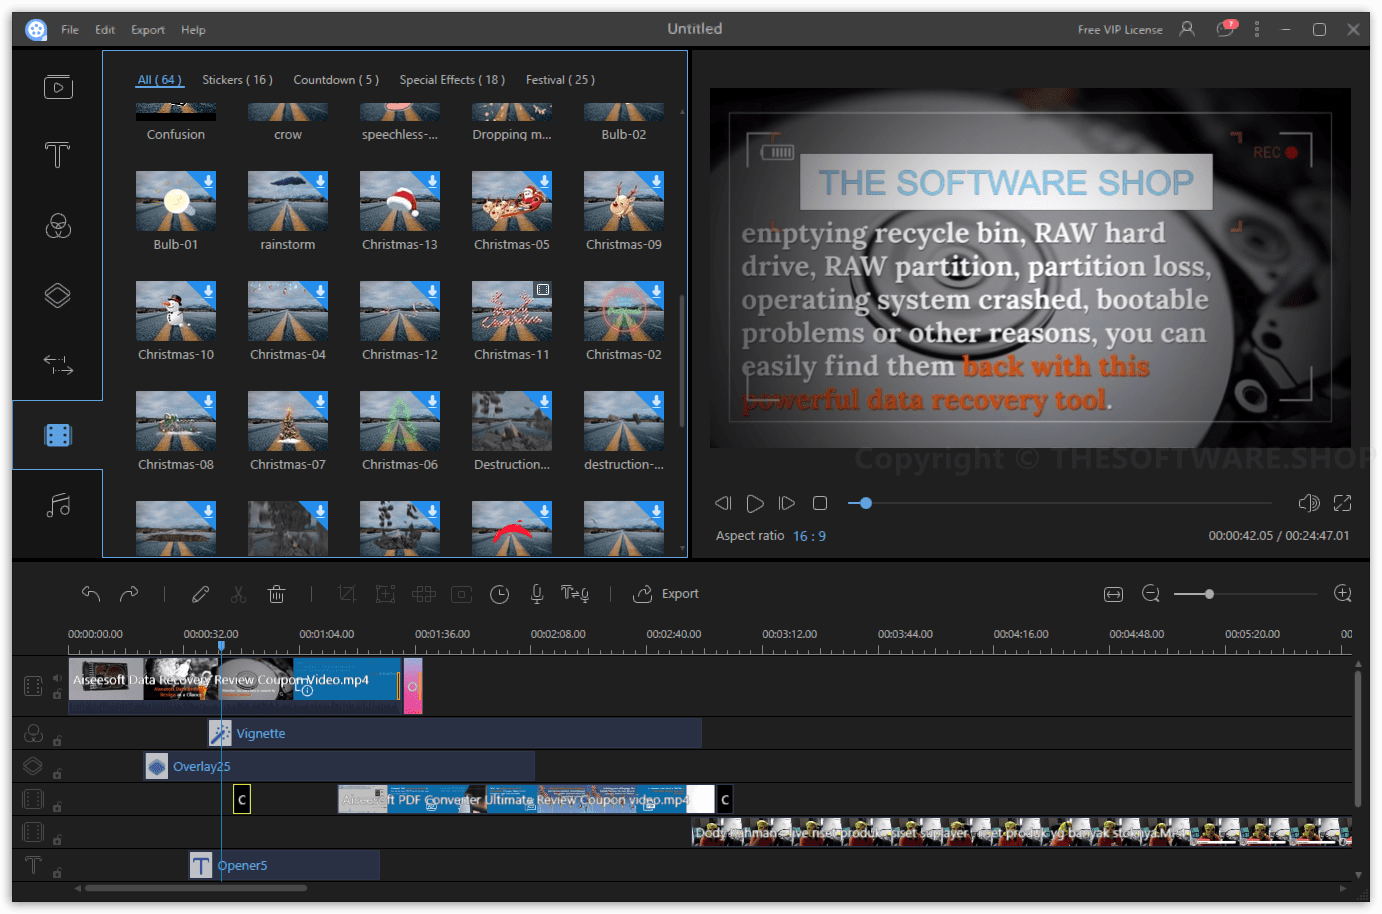1382x914 pixels.
Task: Open the Text sidebar panel
Action: tap(58, 155)
